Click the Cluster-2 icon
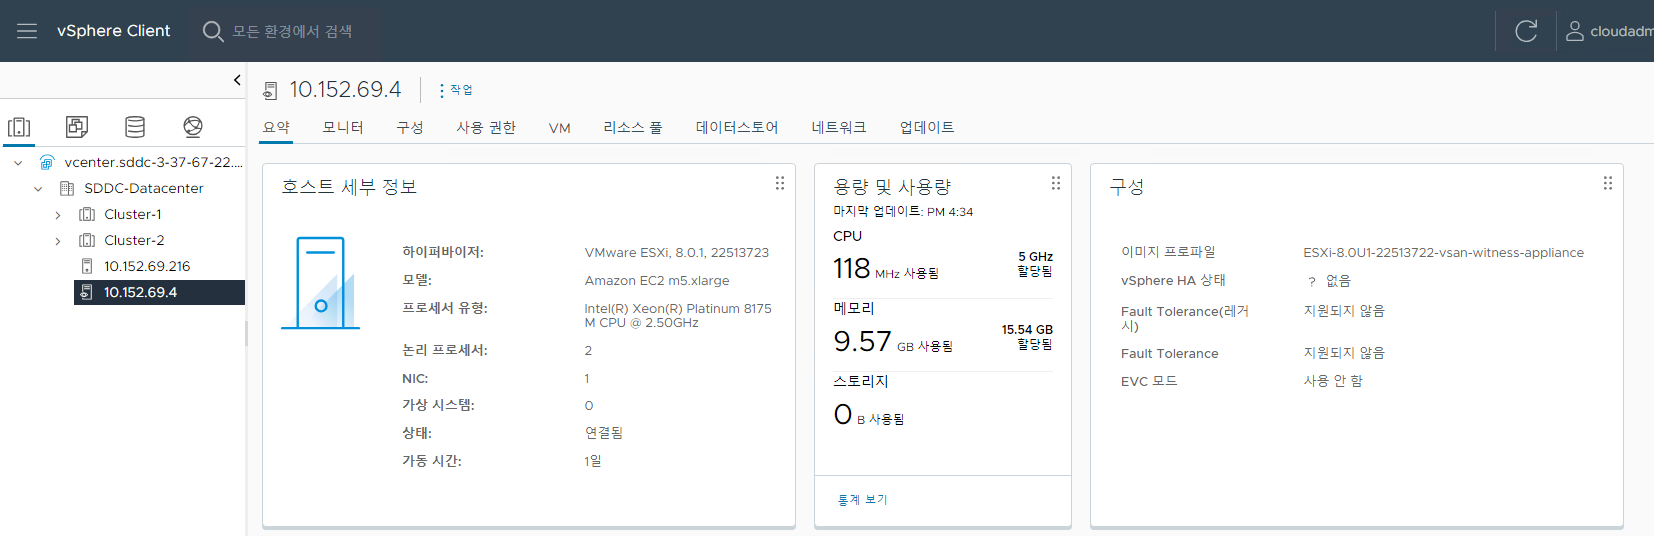The height and width of the screenshot is (536, 1654). [87, 240]
